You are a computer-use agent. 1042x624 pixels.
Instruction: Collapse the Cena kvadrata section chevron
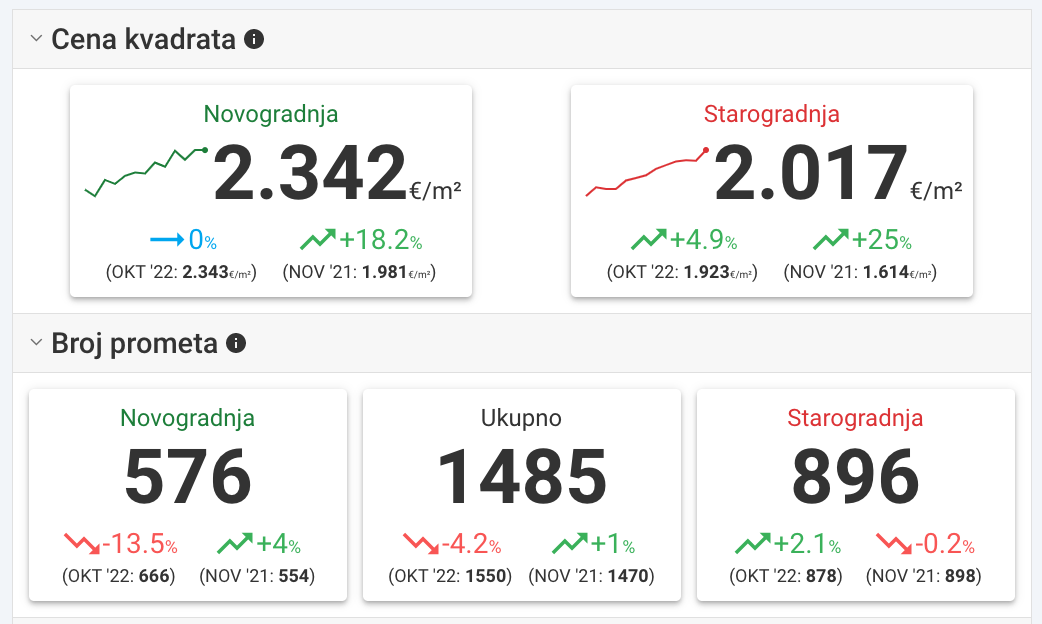click(36, 40)
